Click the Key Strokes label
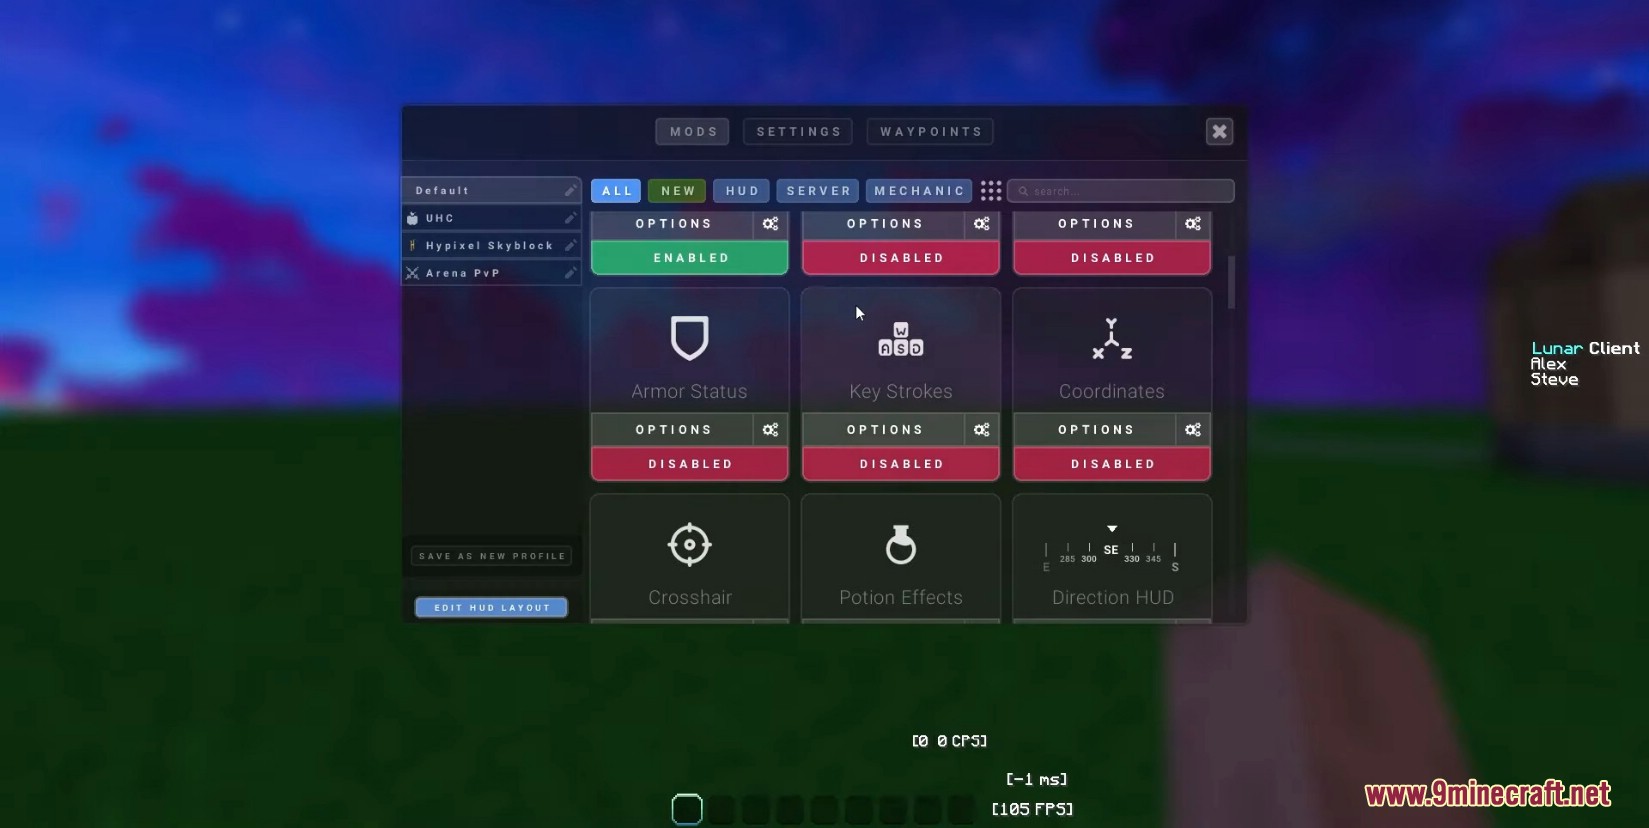The height and width of the screenshot is (828, 1649). [900, 391]
